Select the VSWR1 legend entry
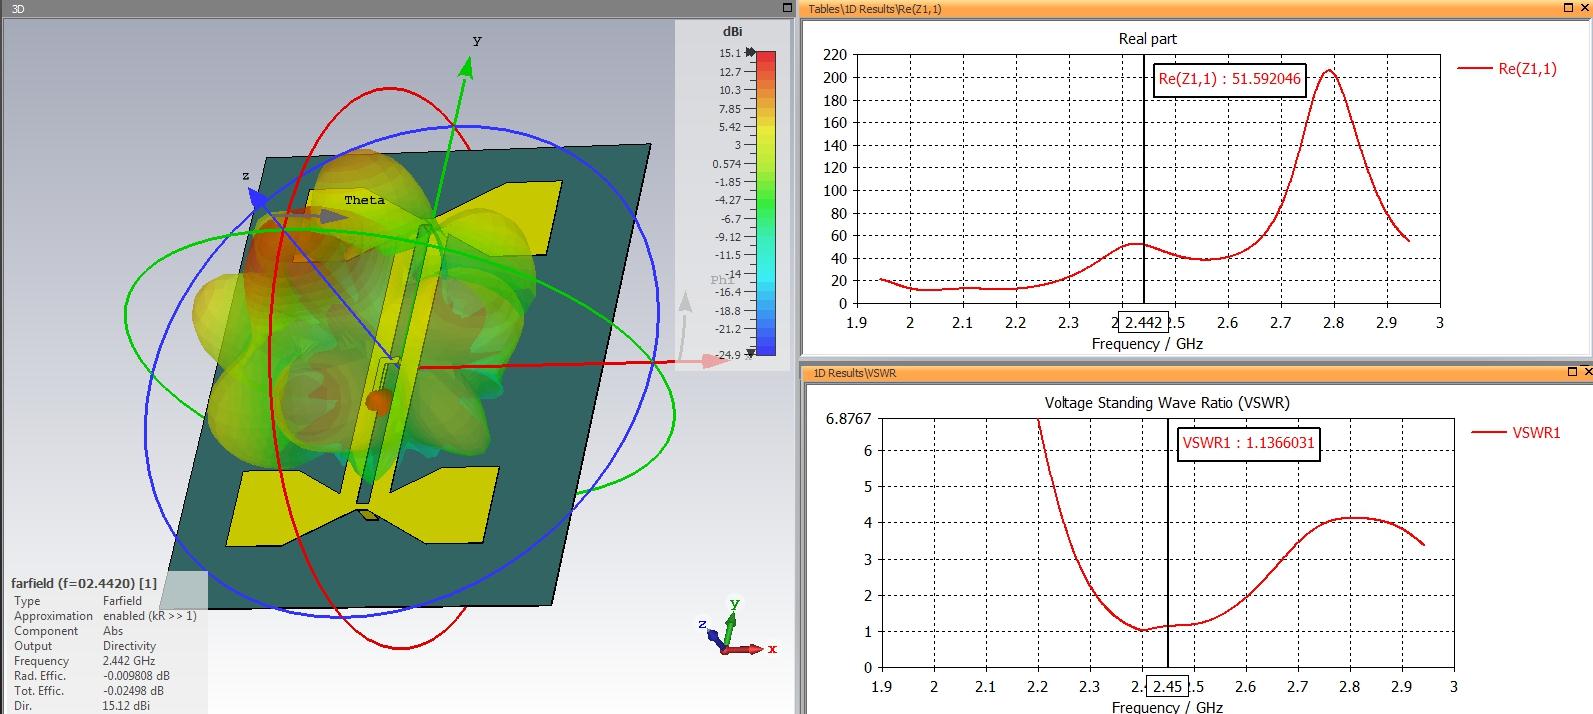The width and height of the screenshot is (1593, 714). click(1515, 432)
